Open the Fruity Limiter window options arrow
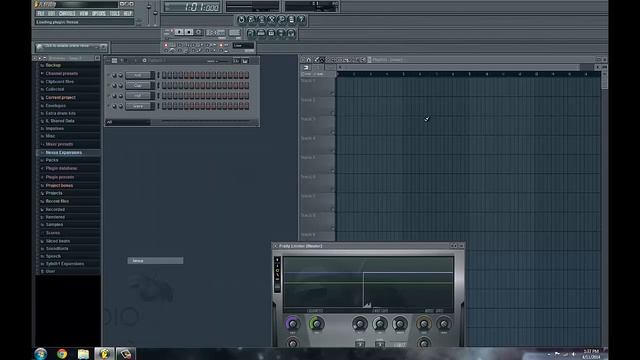Screen dimensions: 640x360 coord(276,246)
